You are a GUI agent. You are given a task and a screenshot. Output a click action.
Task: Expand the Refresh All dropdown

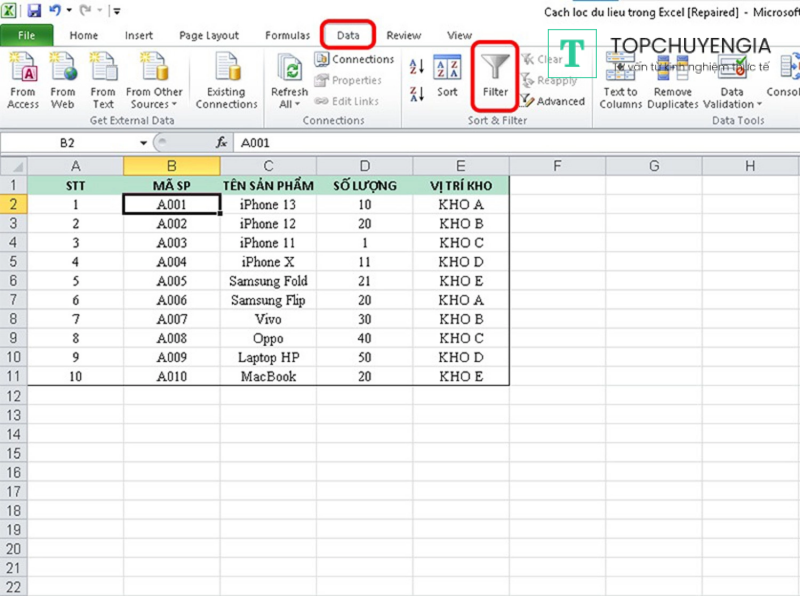click(289, 104)
